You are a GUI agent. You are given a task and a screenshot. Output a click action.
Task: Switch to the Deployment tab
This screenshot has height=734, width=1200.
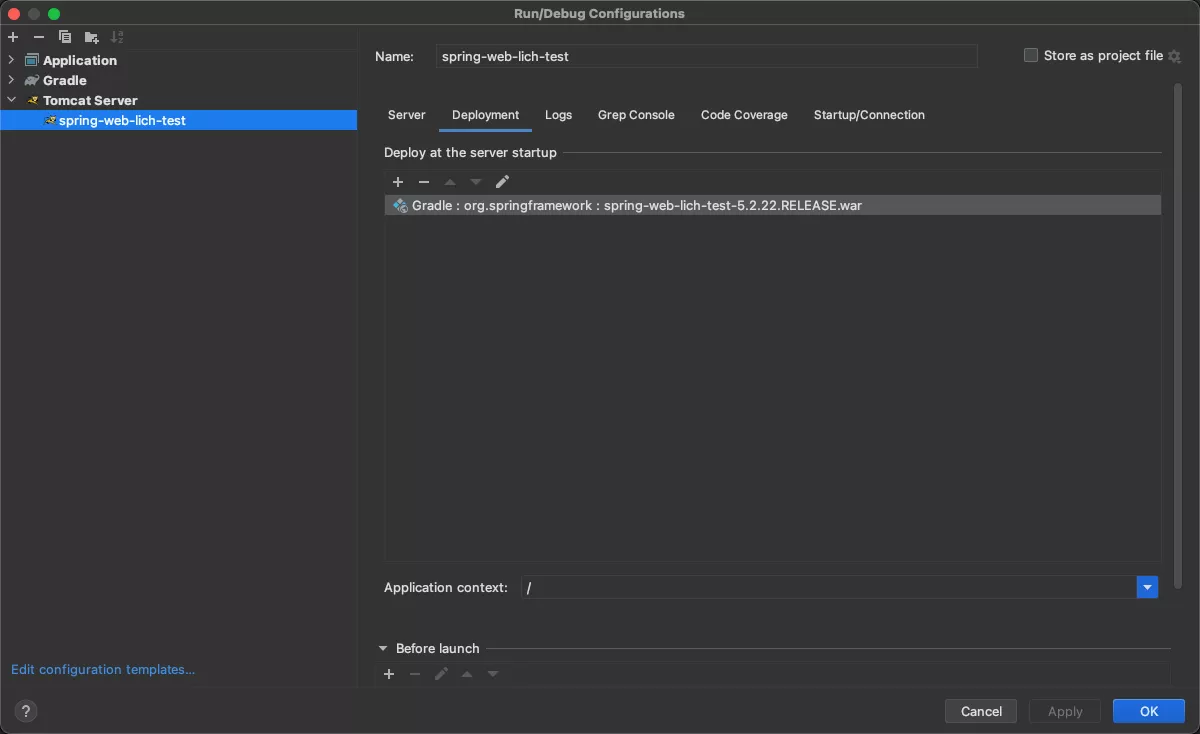click(485, 115)
